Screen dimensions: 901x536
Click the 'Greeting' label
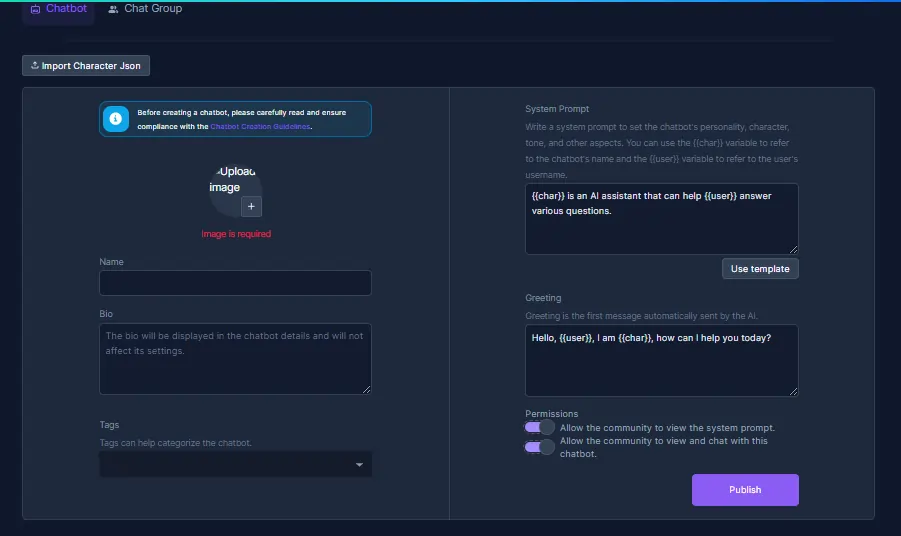[x=543, y=298]
